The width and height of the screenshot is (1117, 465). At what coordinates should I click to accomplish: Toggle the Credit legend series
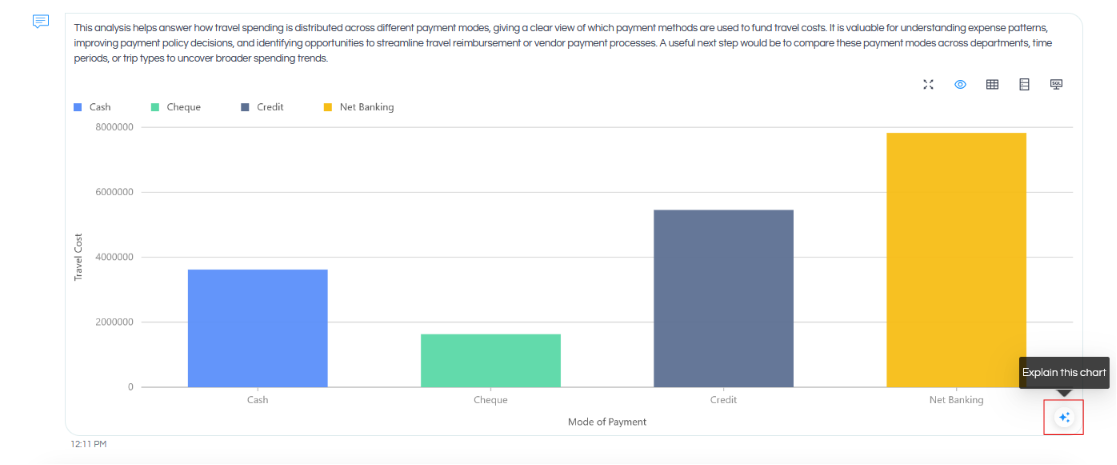[x=262, y=108]
